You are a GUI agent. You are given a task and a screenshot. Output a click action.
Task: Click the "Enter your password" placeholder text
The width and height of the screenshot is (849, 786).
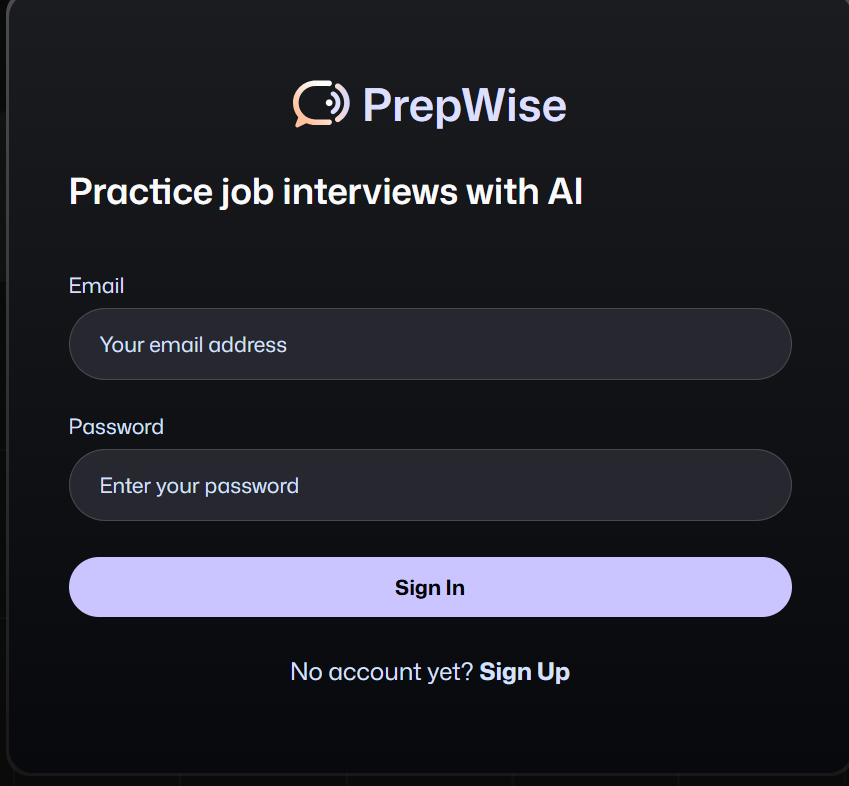199,486
